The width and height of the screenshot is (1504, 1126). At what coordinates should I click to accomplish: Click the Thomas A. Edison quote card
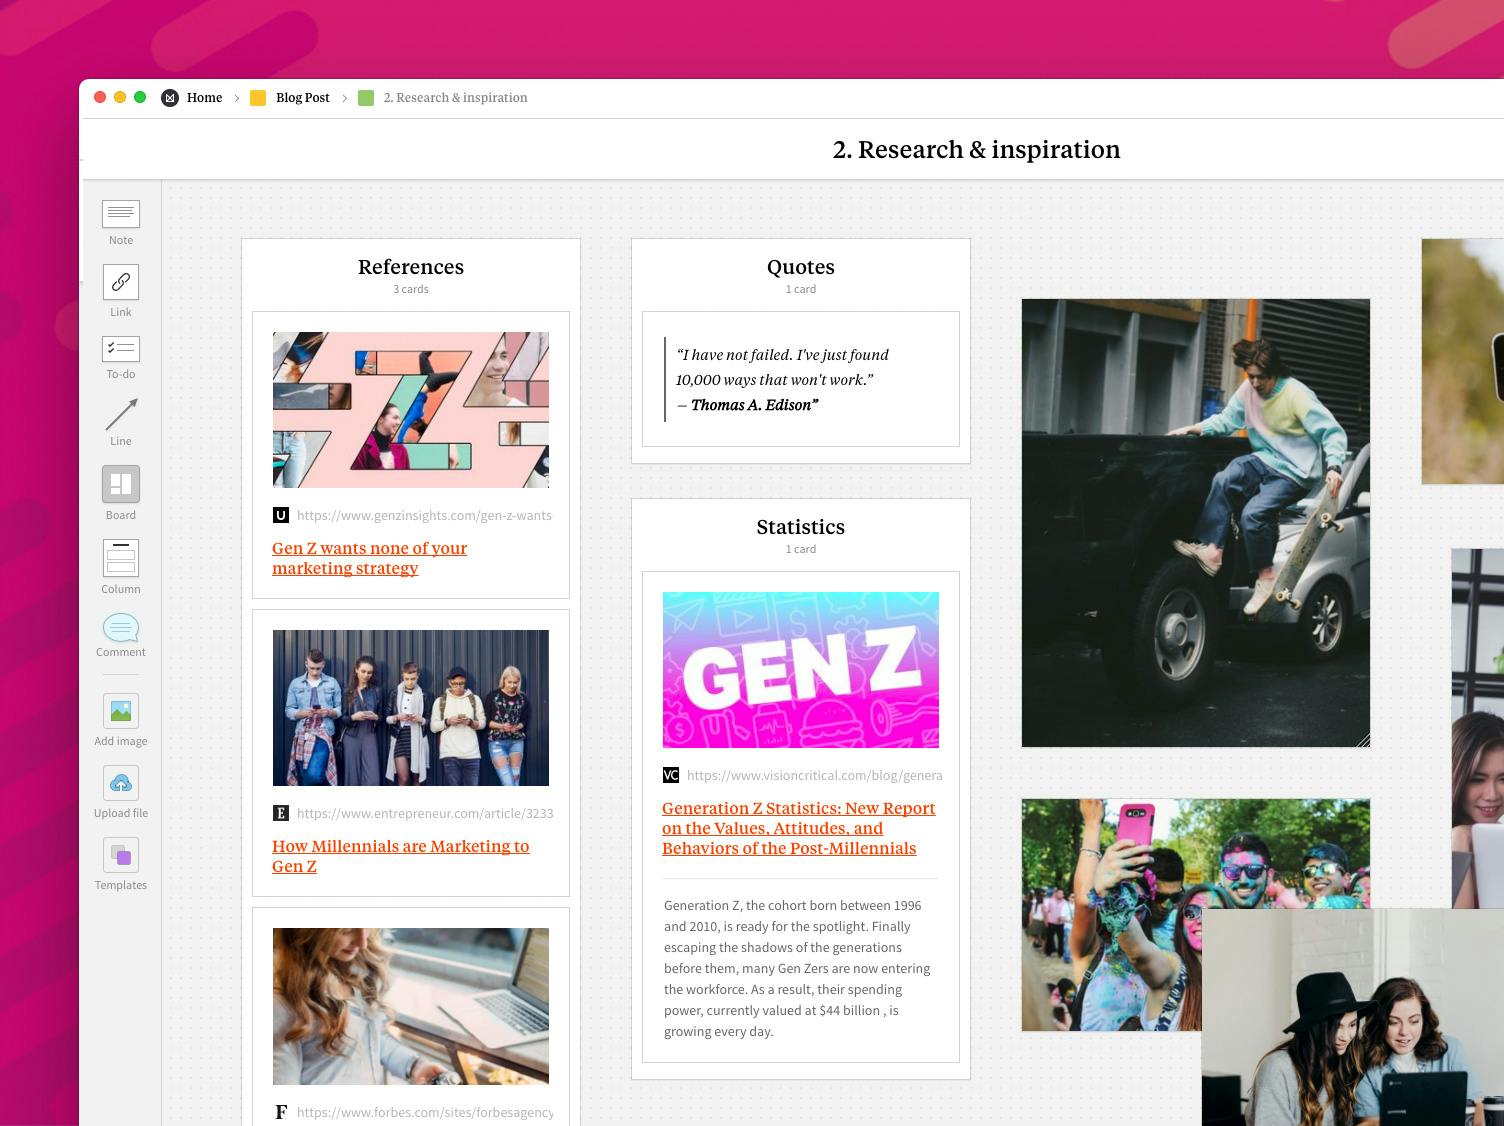coord(801,379)
